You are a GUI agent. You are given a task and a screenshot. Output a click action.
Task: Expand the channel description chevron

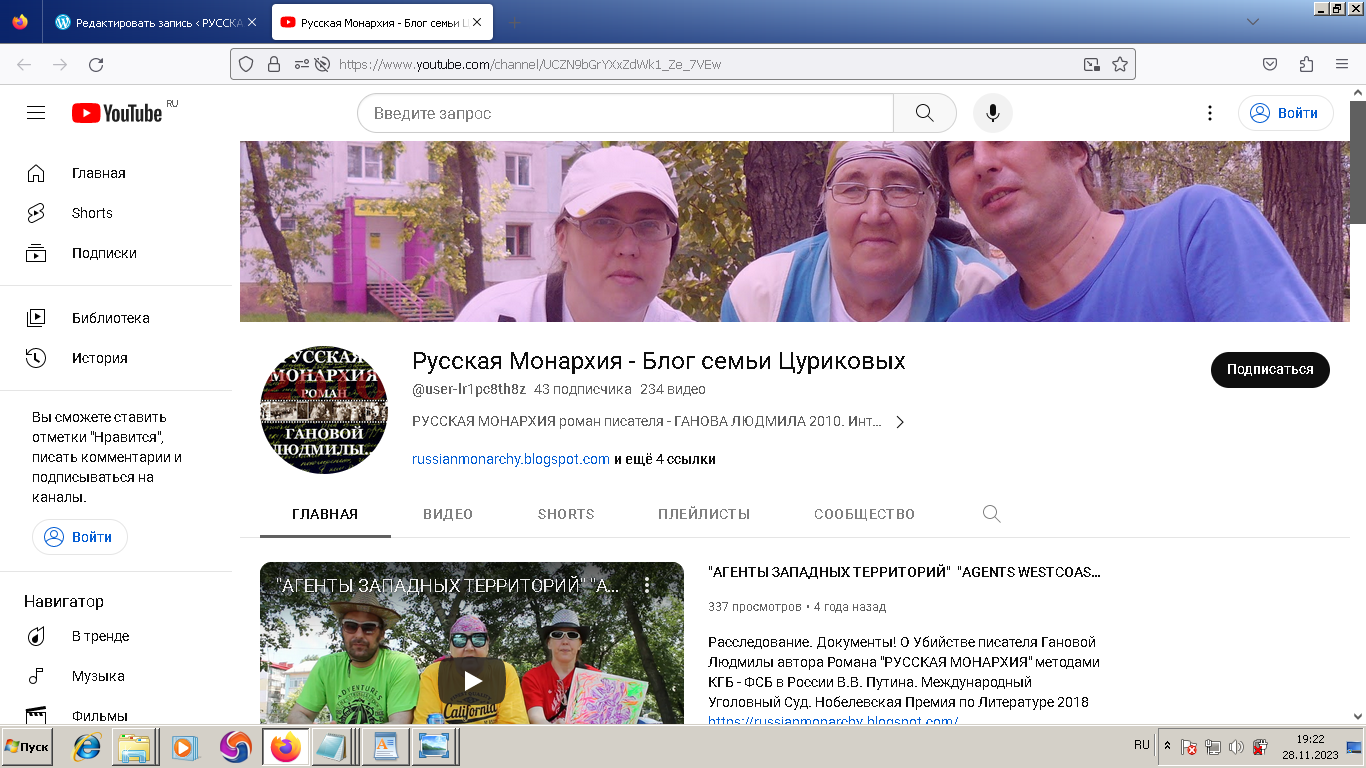[900, 422]
